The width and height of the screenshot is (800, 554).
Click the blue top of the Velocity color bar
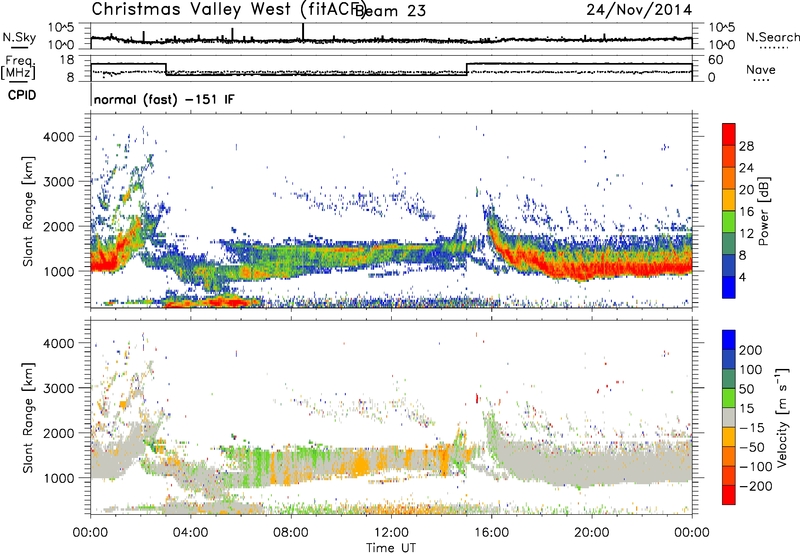pos(729,339)
